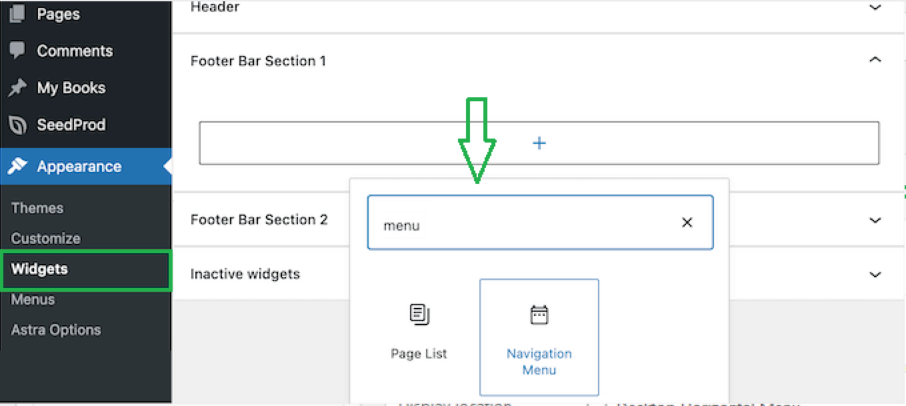This screenshot has height=406, width=906.
Task: Expand Footer Bar Section 2 chevron
Action: pos(875,220)
